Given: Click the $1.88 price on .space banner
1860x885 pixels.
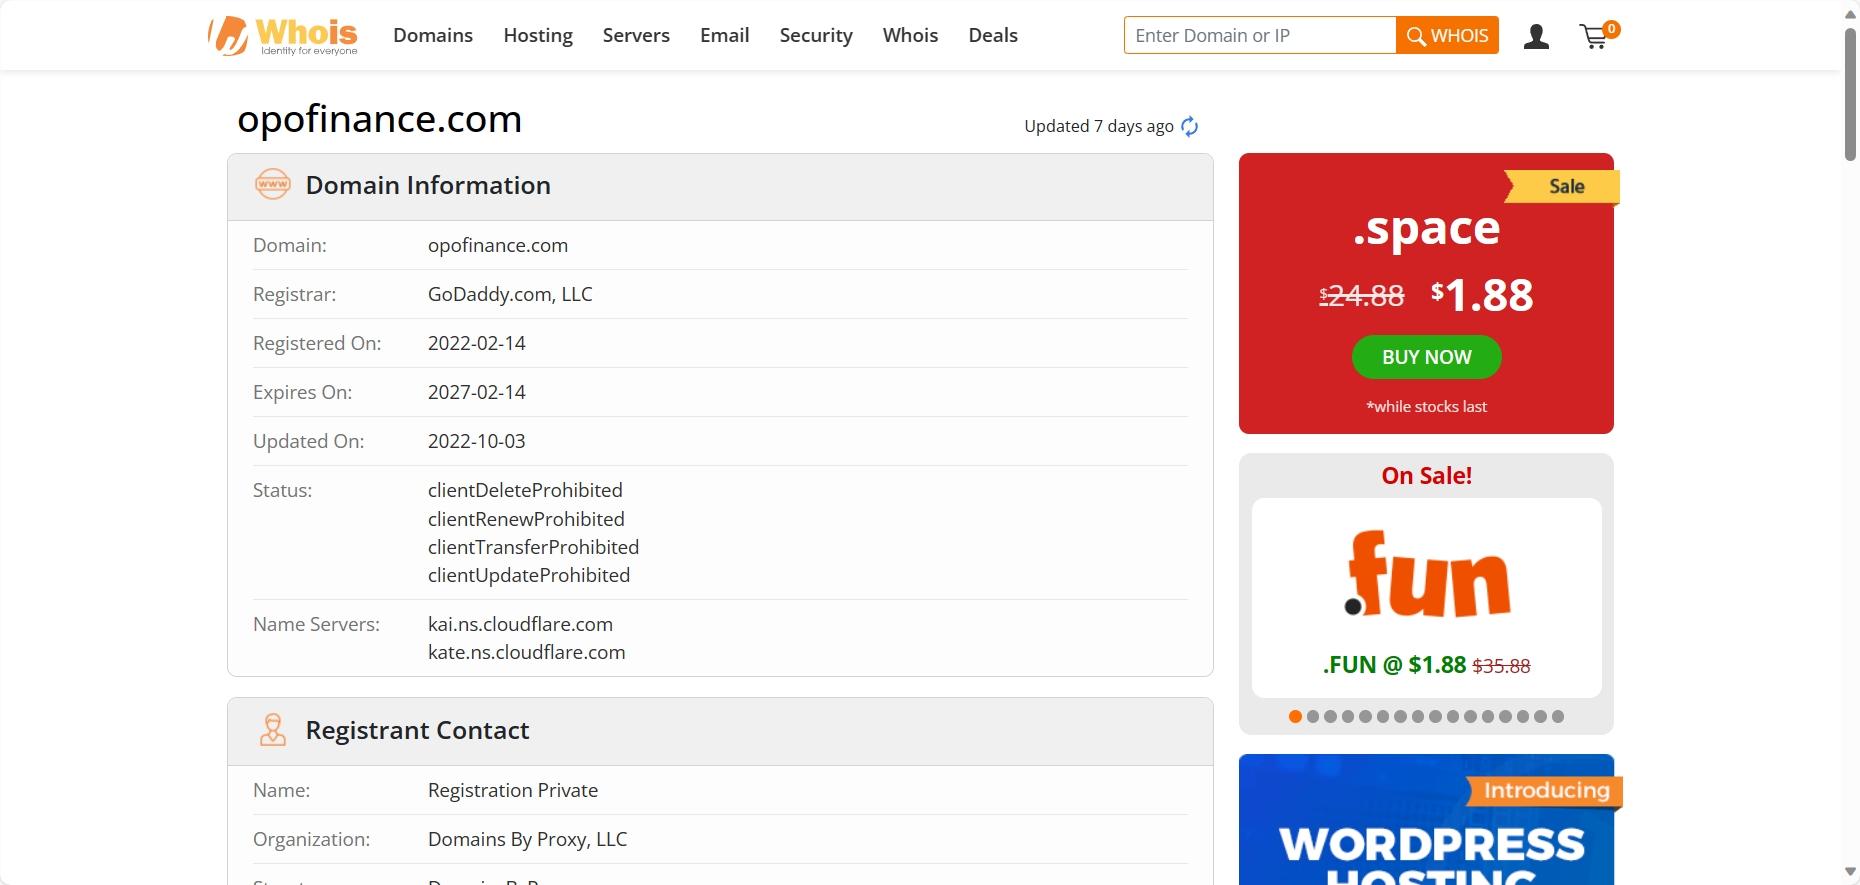Looking at the screenshot, I should [1482, 295].
